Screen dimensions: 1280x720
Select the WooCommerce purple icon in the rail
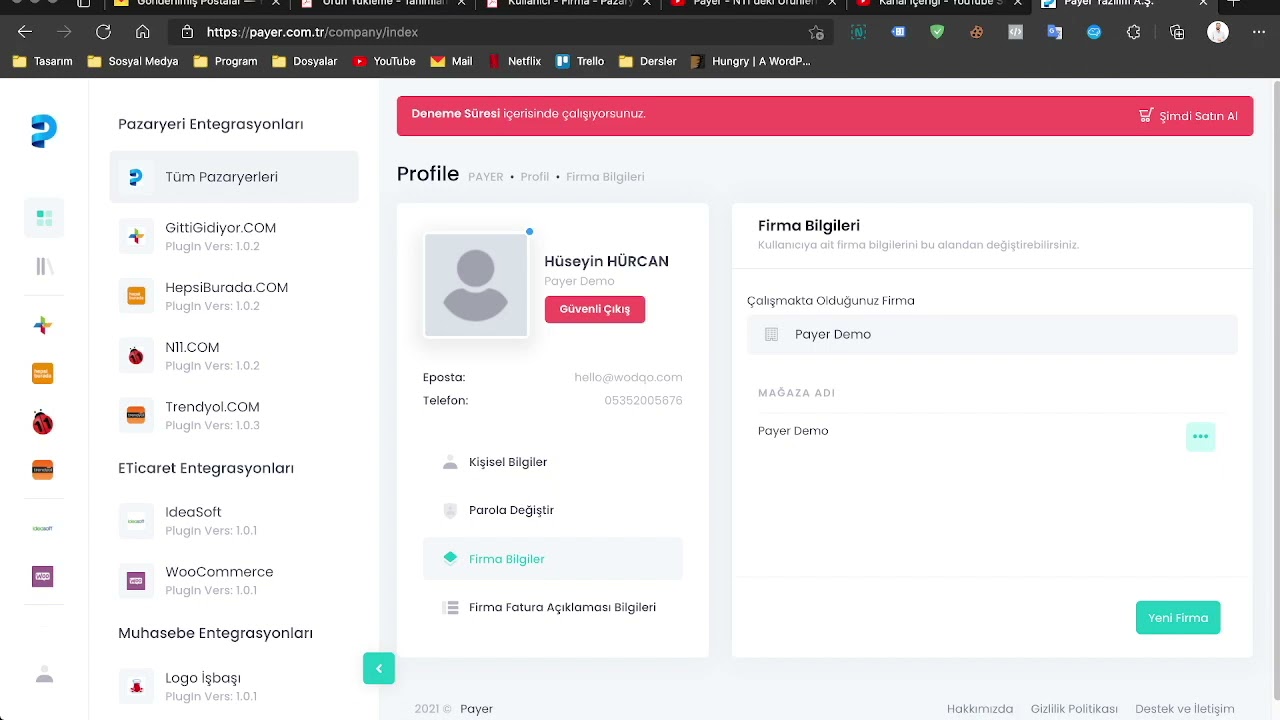[x=43, y=576]
